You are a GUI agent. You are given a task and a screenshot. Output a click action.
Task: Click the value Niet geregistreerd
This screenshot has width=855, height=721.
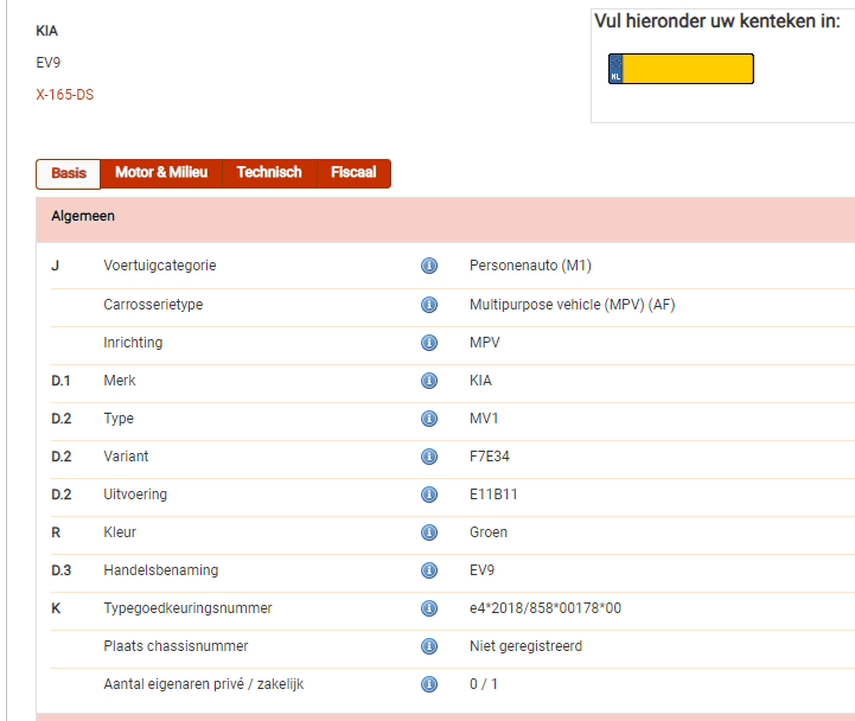point(526,646)
